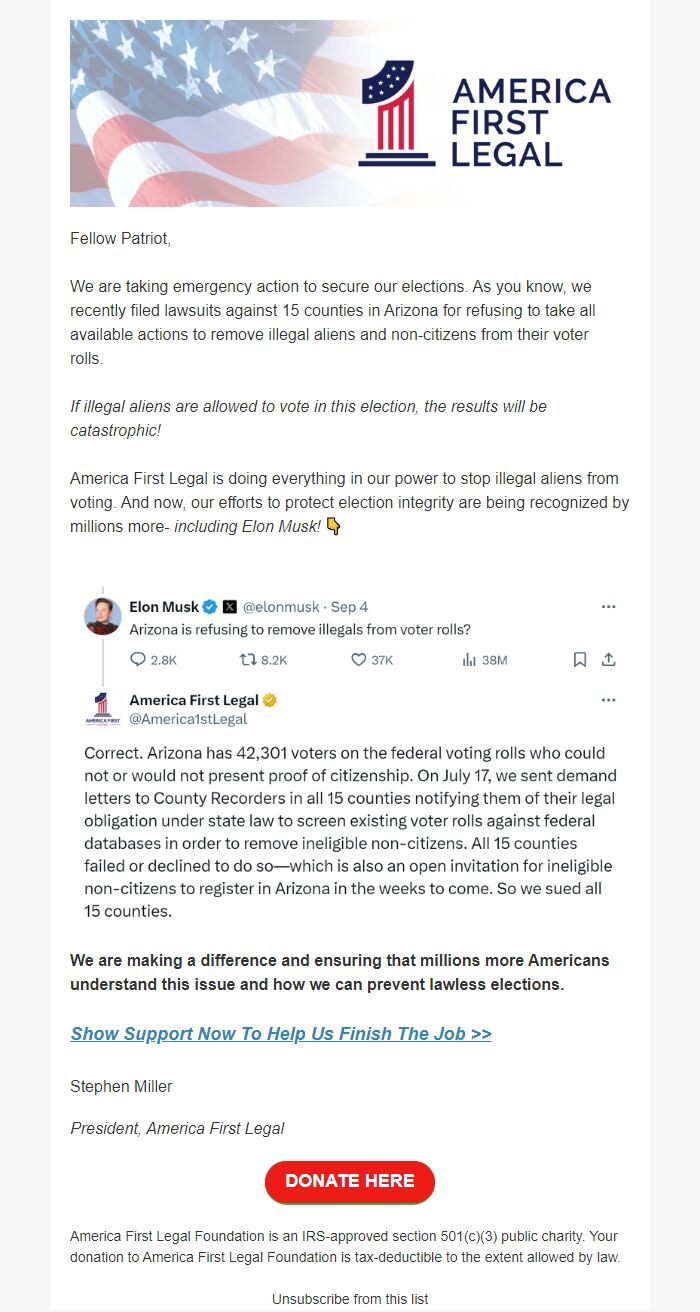Open the three-dot menu on America First Legal's tweet

pyautogui.click(x=608, y=700)
